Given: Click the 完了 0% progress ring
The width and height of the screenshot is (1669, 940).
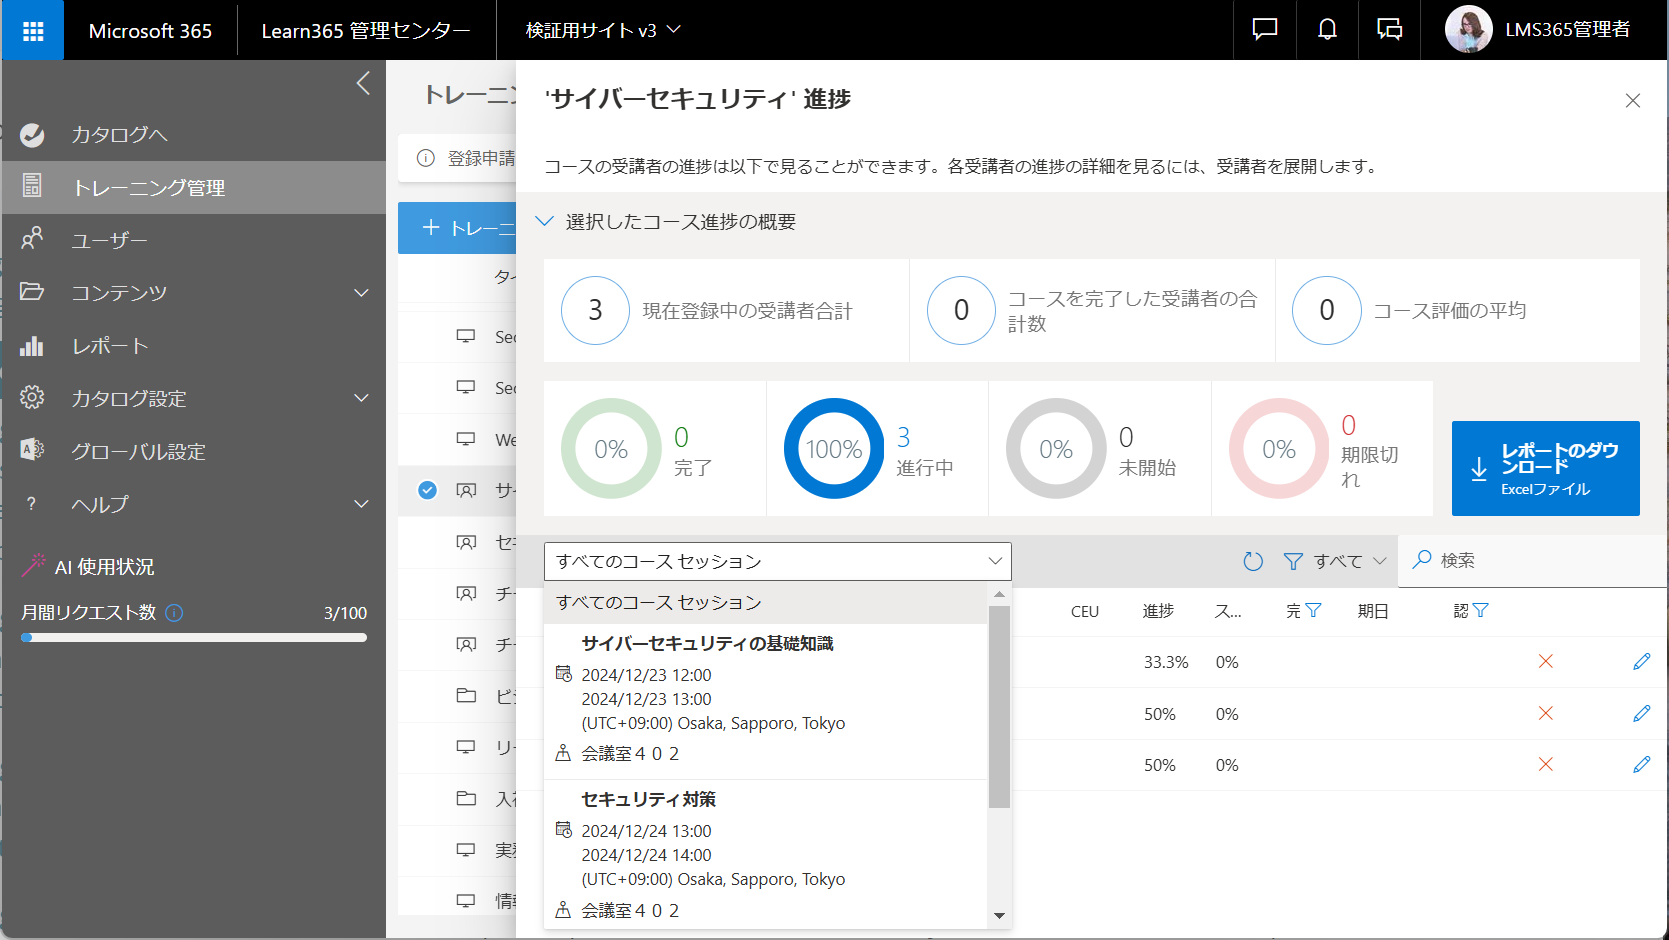Looking at the screenshot, I should click(611, 449).
